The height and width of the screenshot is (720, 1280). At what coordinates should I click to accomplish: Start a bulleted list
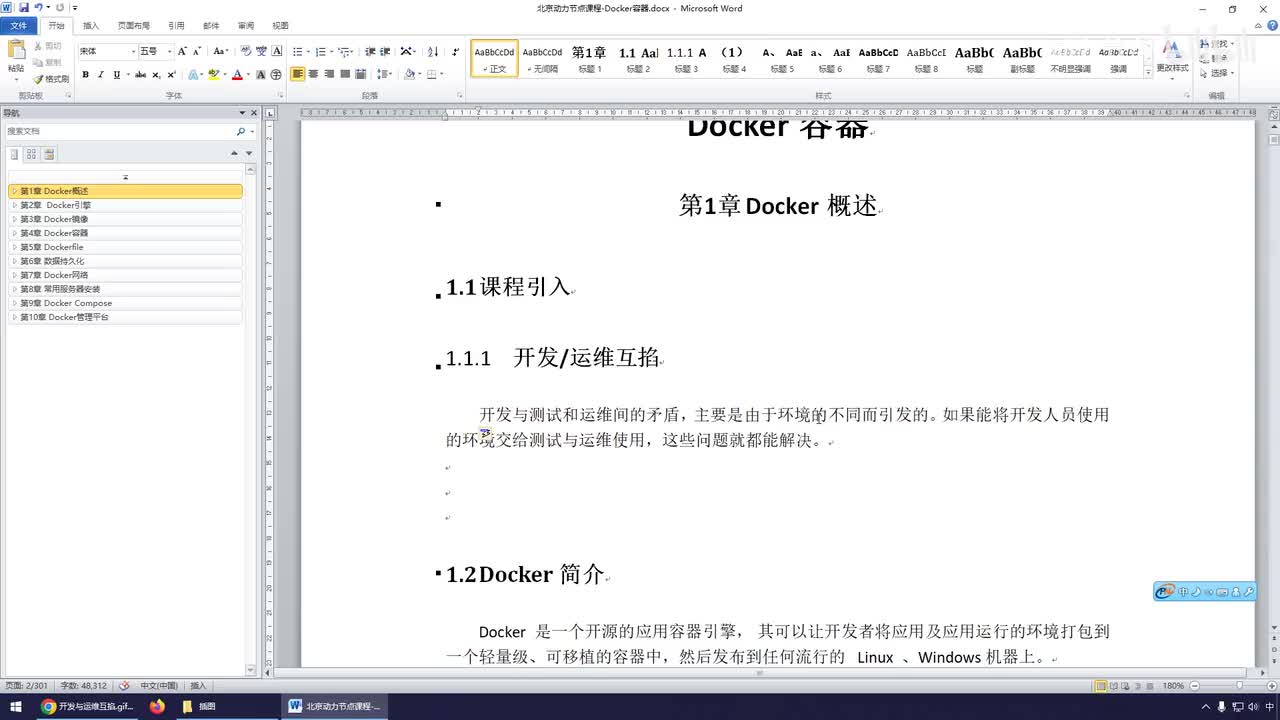(297, 51)
